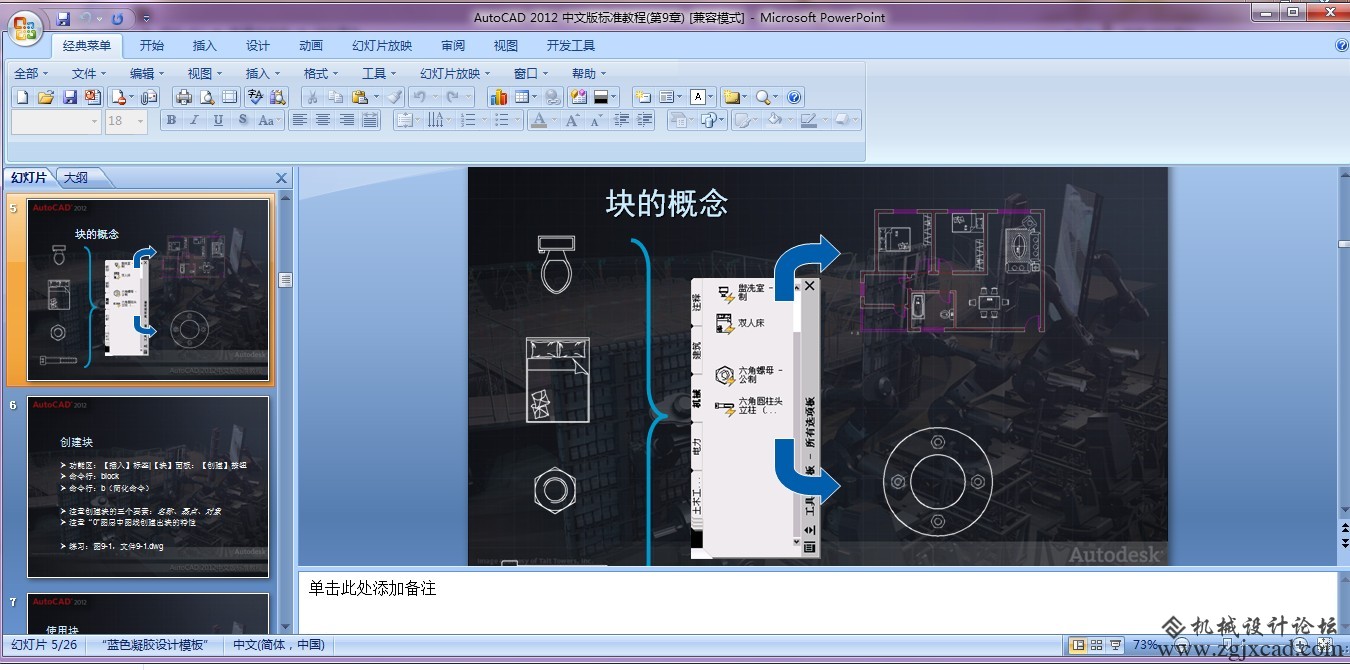
Task: Click the Paste clipboard icon
Action: tap(359, 97)
